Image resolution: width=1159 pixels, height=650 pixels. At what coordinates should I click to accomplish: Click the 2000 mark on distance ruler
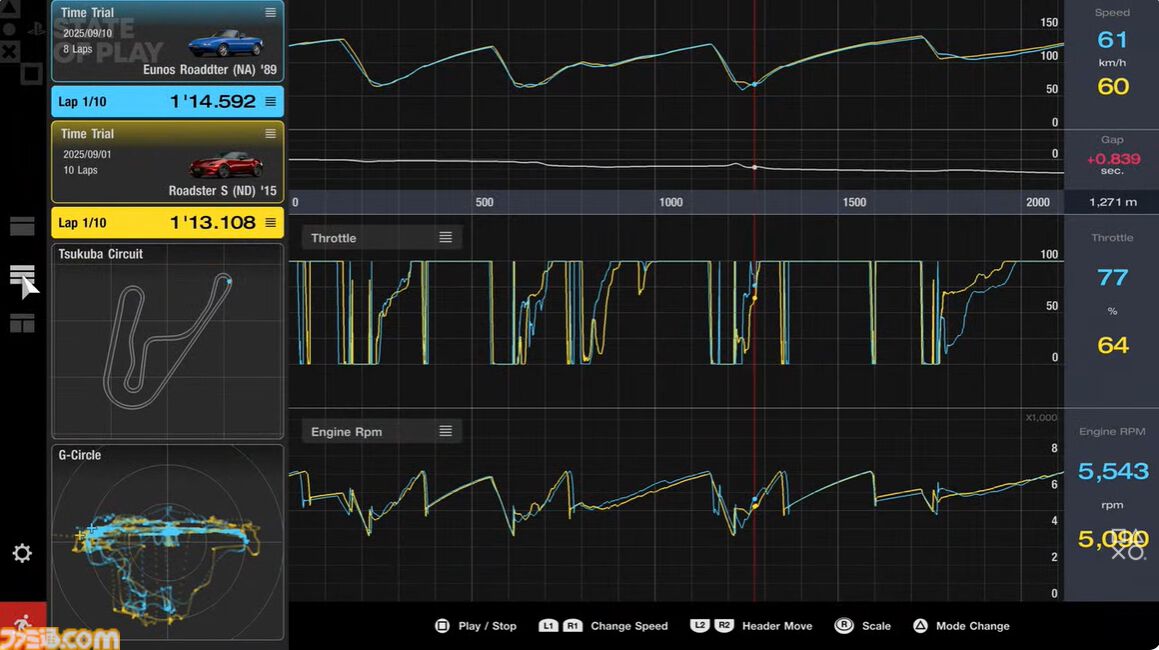pyautogui.click(x=1037, y=202)
